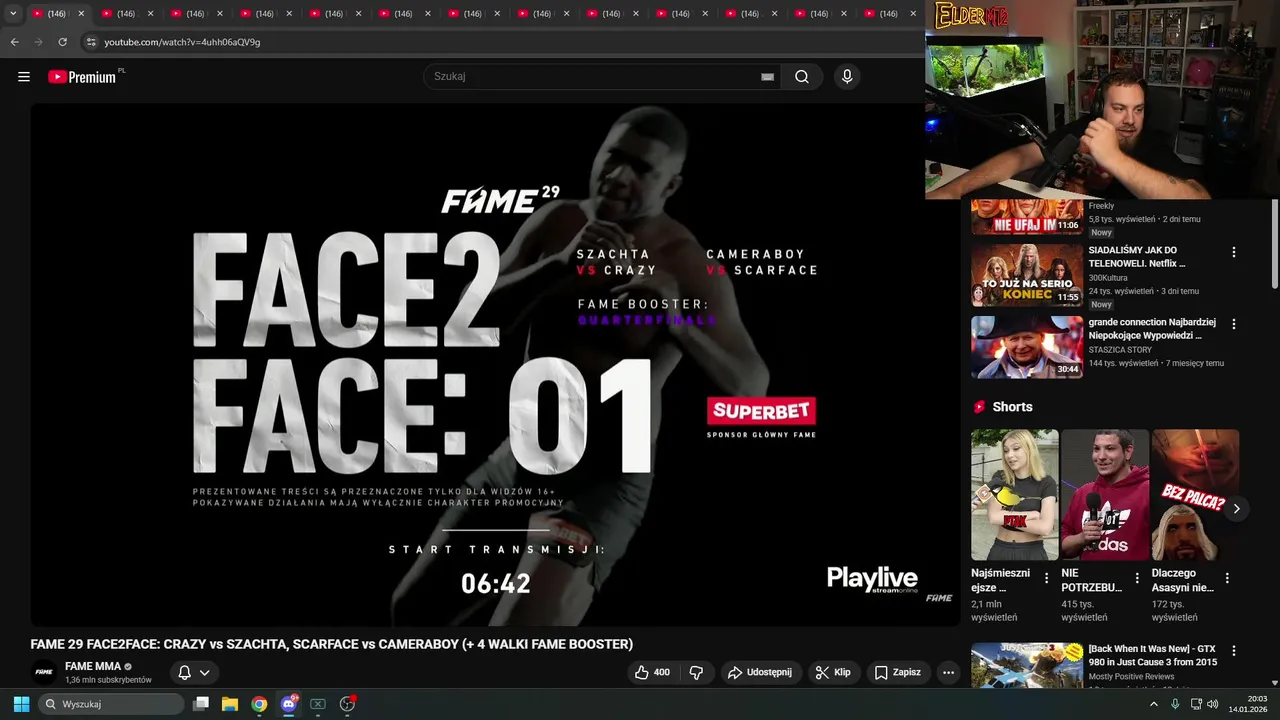Show hidden system tray icons chevron
Viewport: 1280px width, 720px height.
tap(1153, 704)
